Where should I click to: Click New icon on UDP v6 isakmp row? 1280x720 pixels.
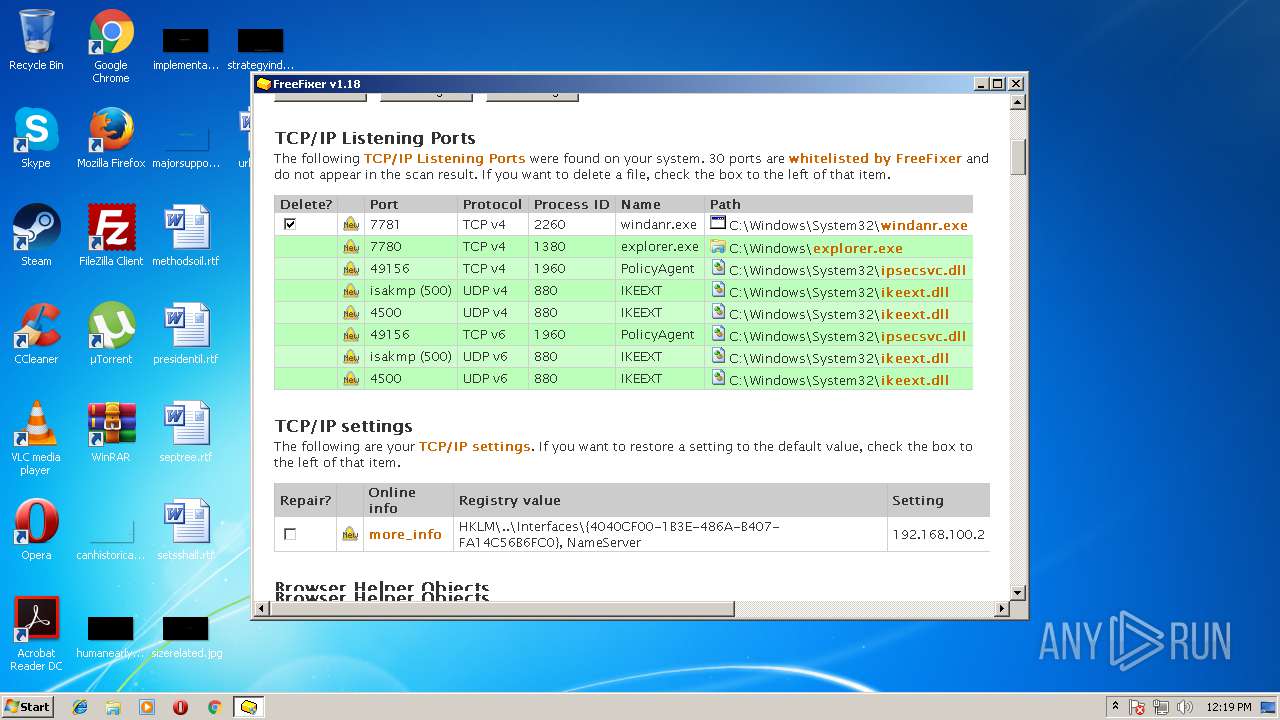point(351,357)
